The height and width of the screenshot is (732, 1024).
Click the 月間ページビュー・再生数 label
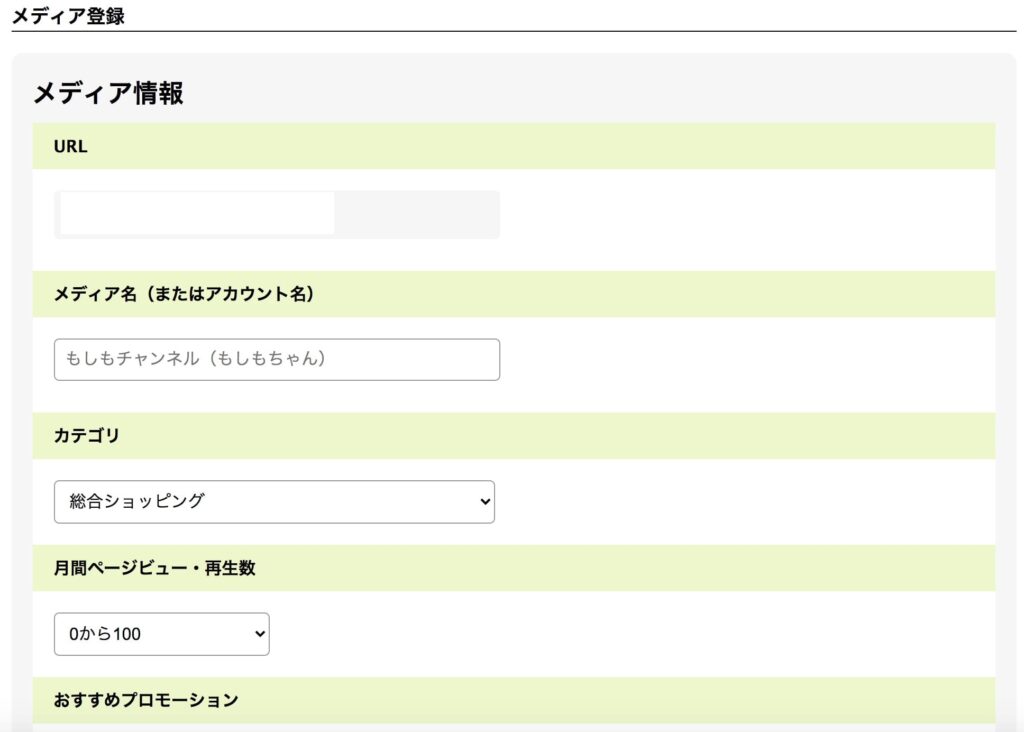click(155, 567)
